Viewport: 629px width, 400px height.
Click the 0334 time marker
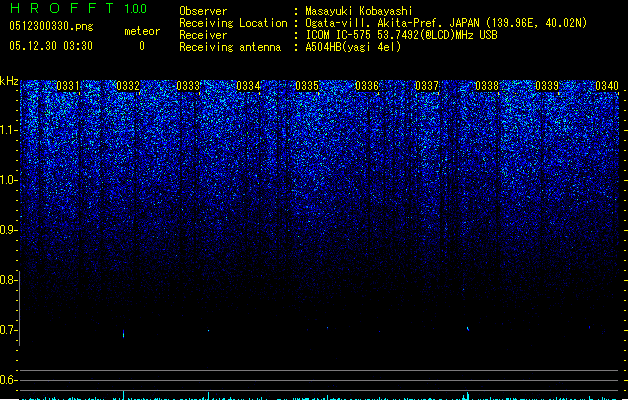pos(248,85)
